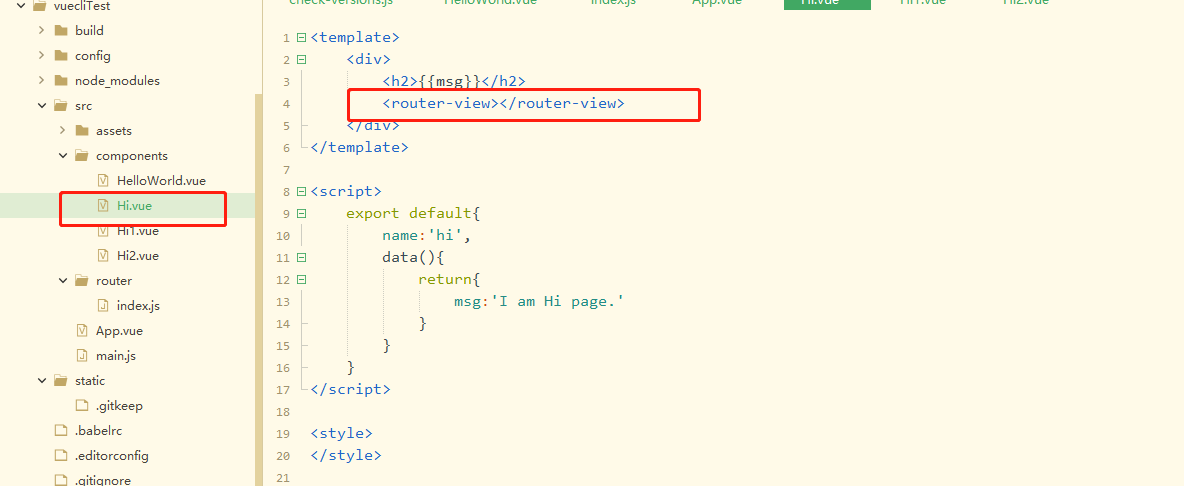1184x486 pixels.
Task: Click the .editorconfig file icon
Action: [x=61, y=455]
